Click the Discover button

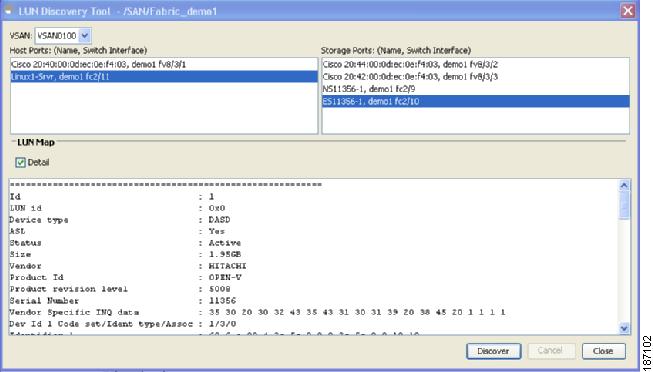pos(493,351)
